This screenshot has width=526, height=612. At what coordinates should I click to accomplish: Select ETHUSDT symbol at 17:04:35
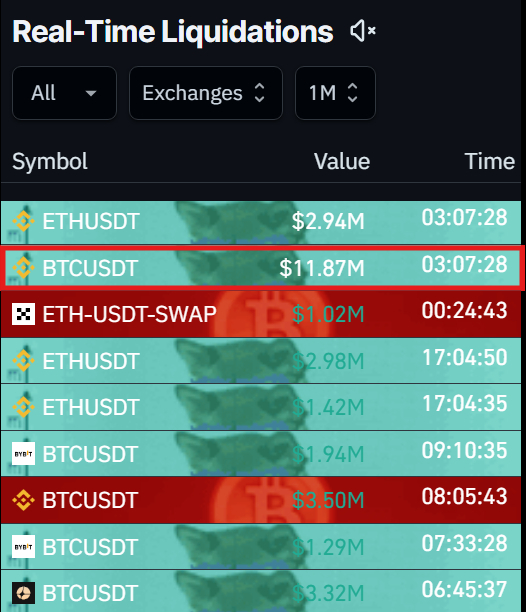tap(91, 407)
